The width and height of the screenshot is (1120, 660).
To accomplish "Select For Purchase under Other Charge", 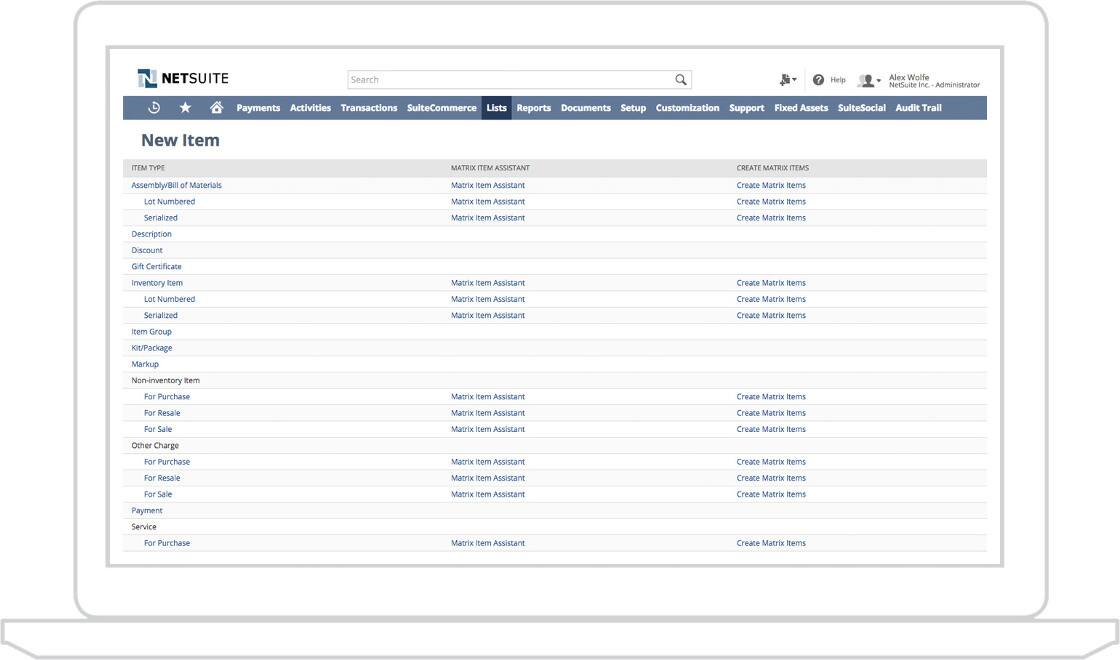I will [x=167, y=461].
